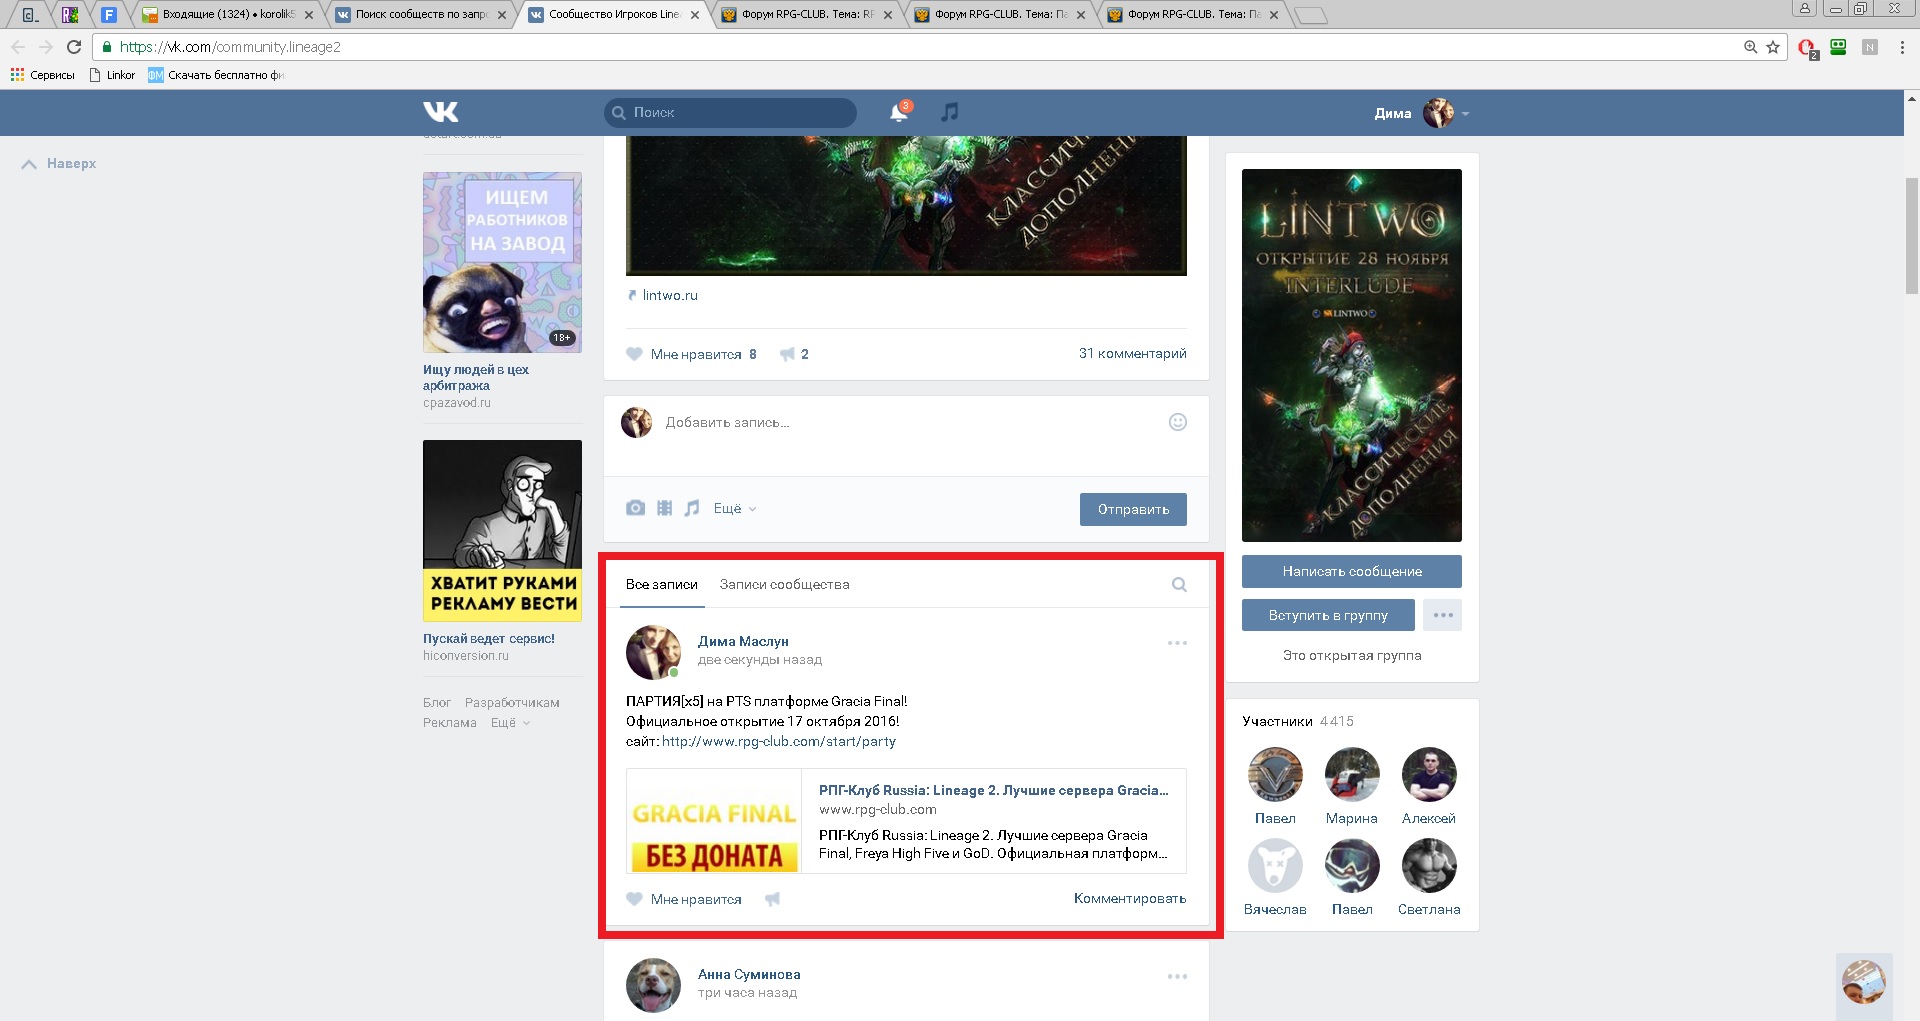
Task: Attach audio with the note icon
Action: pos(691,508)
